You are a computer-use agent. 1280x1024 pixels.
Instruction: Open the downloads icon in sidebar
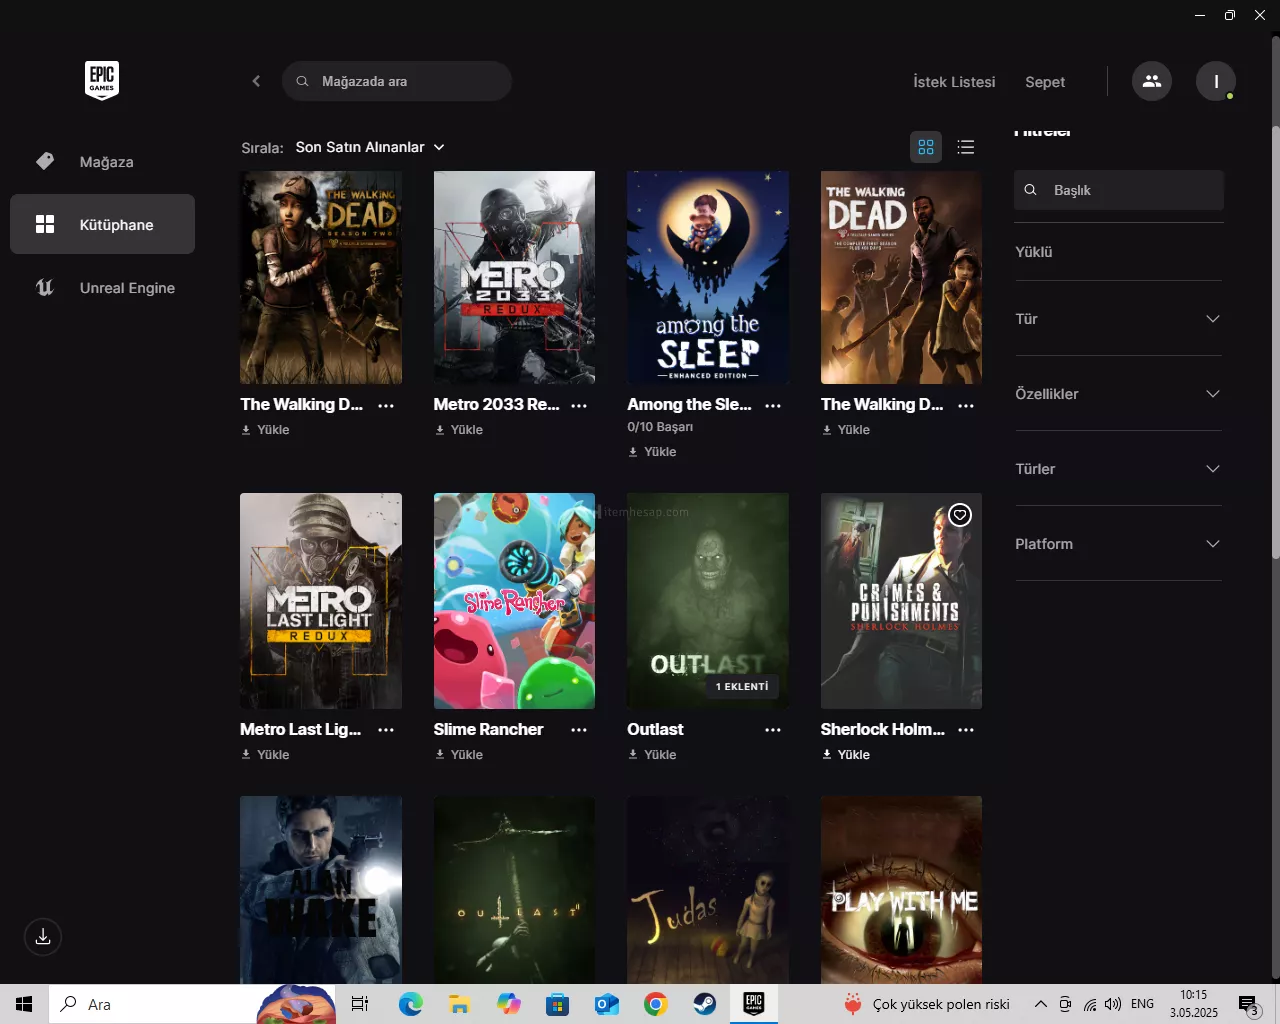43,937
